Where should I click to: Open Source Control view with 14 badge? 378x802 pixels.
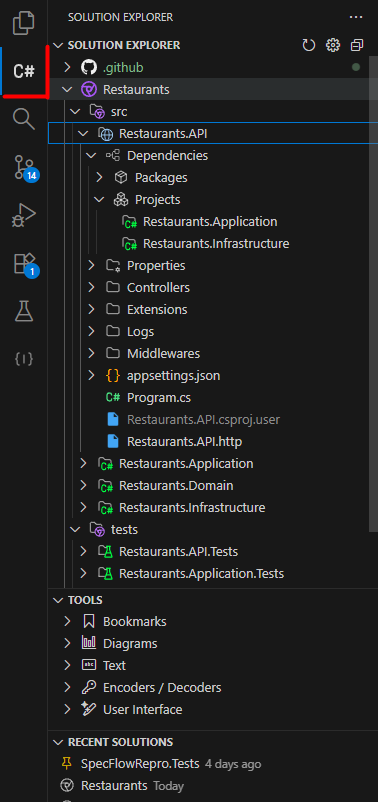coord(25,168)
